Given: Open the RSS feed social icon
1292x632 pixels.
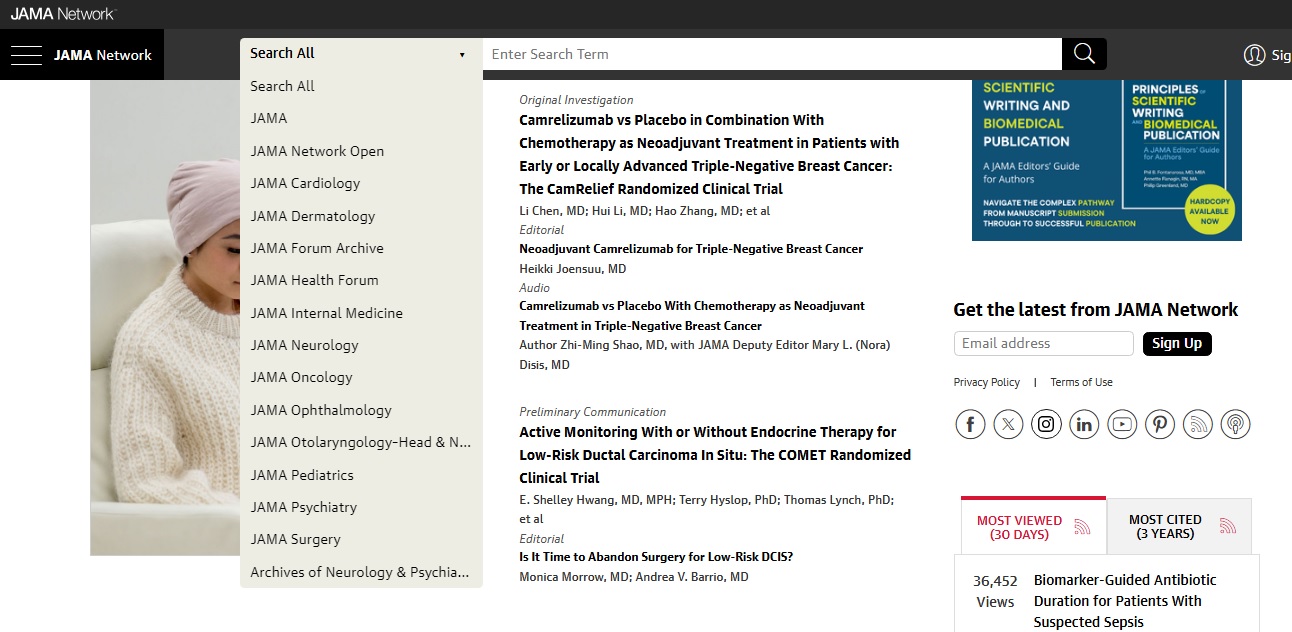Looking at the screenshot, I should click(1198, 424).
